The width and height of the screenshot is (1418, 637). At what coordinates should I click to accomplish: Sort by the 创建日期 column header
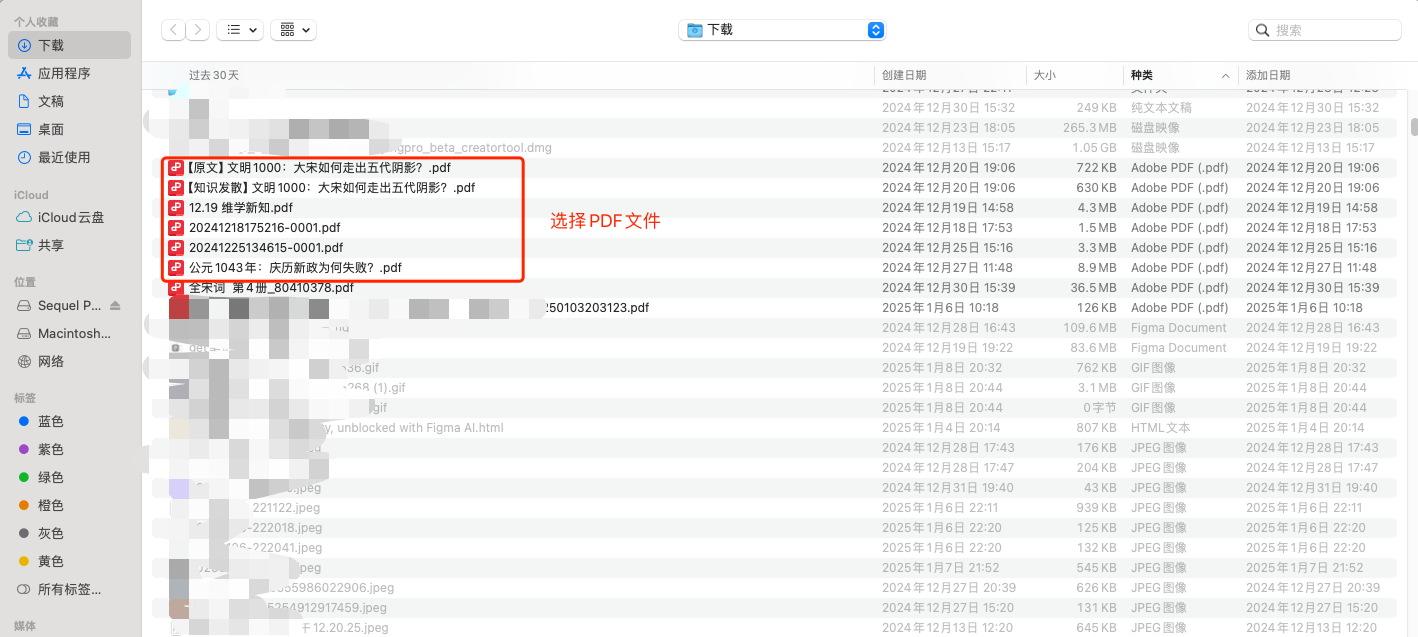click(x=904, y=75)
